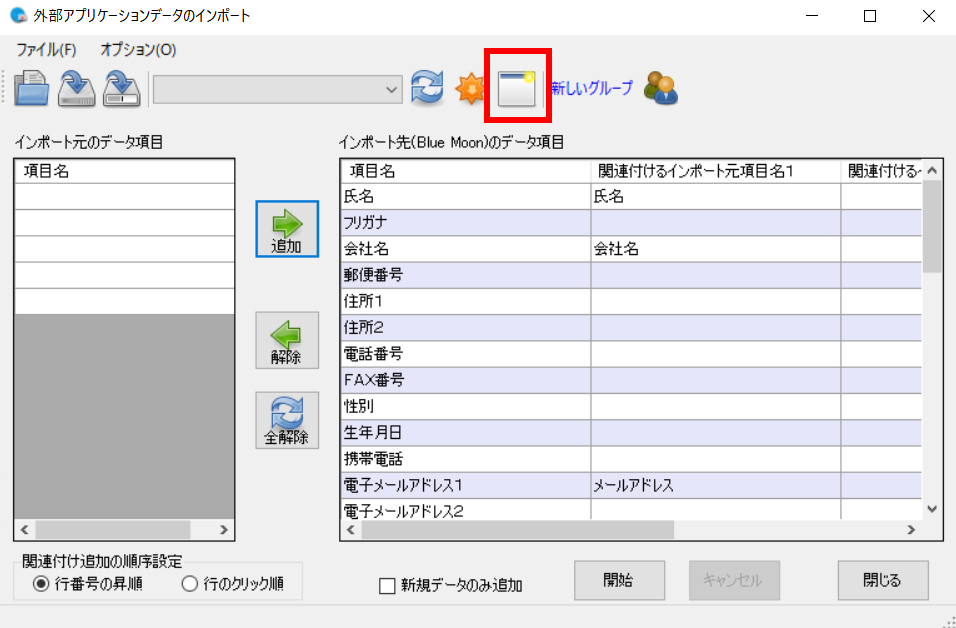The height and width of the screenshot is (628, 956).
Task: Open the ファイル(F) menu
Action: (46, 49)
